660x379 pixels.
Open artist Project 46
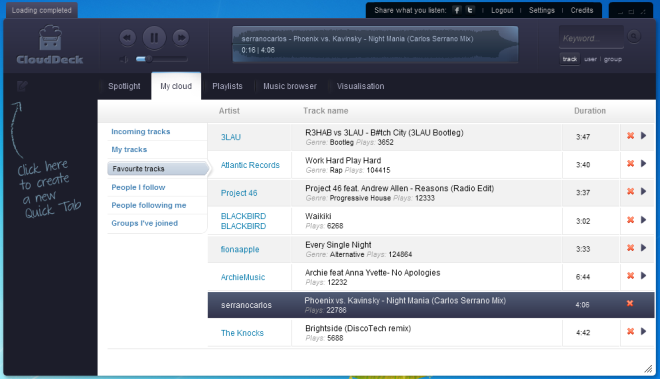click(x=239, y=193)
